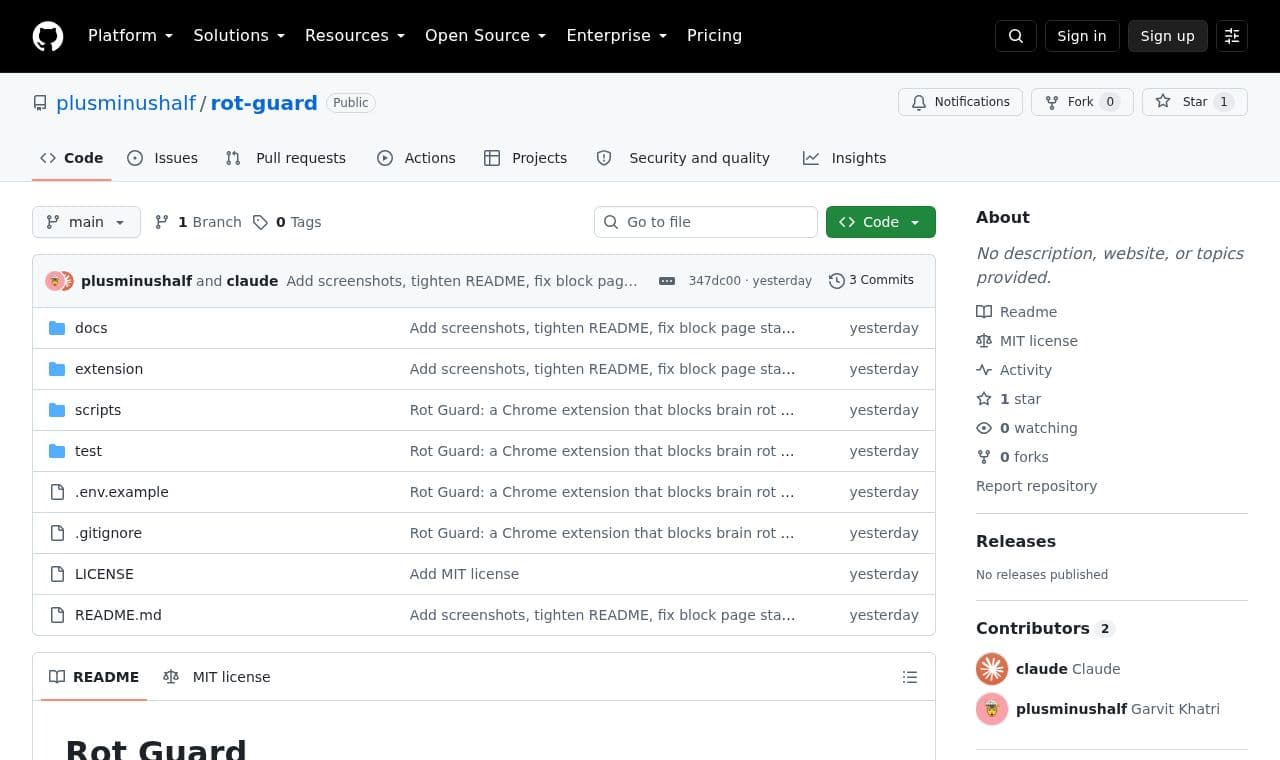
Task: Open the docs folder
Action: pyautogui.click(x=91, y=328)
